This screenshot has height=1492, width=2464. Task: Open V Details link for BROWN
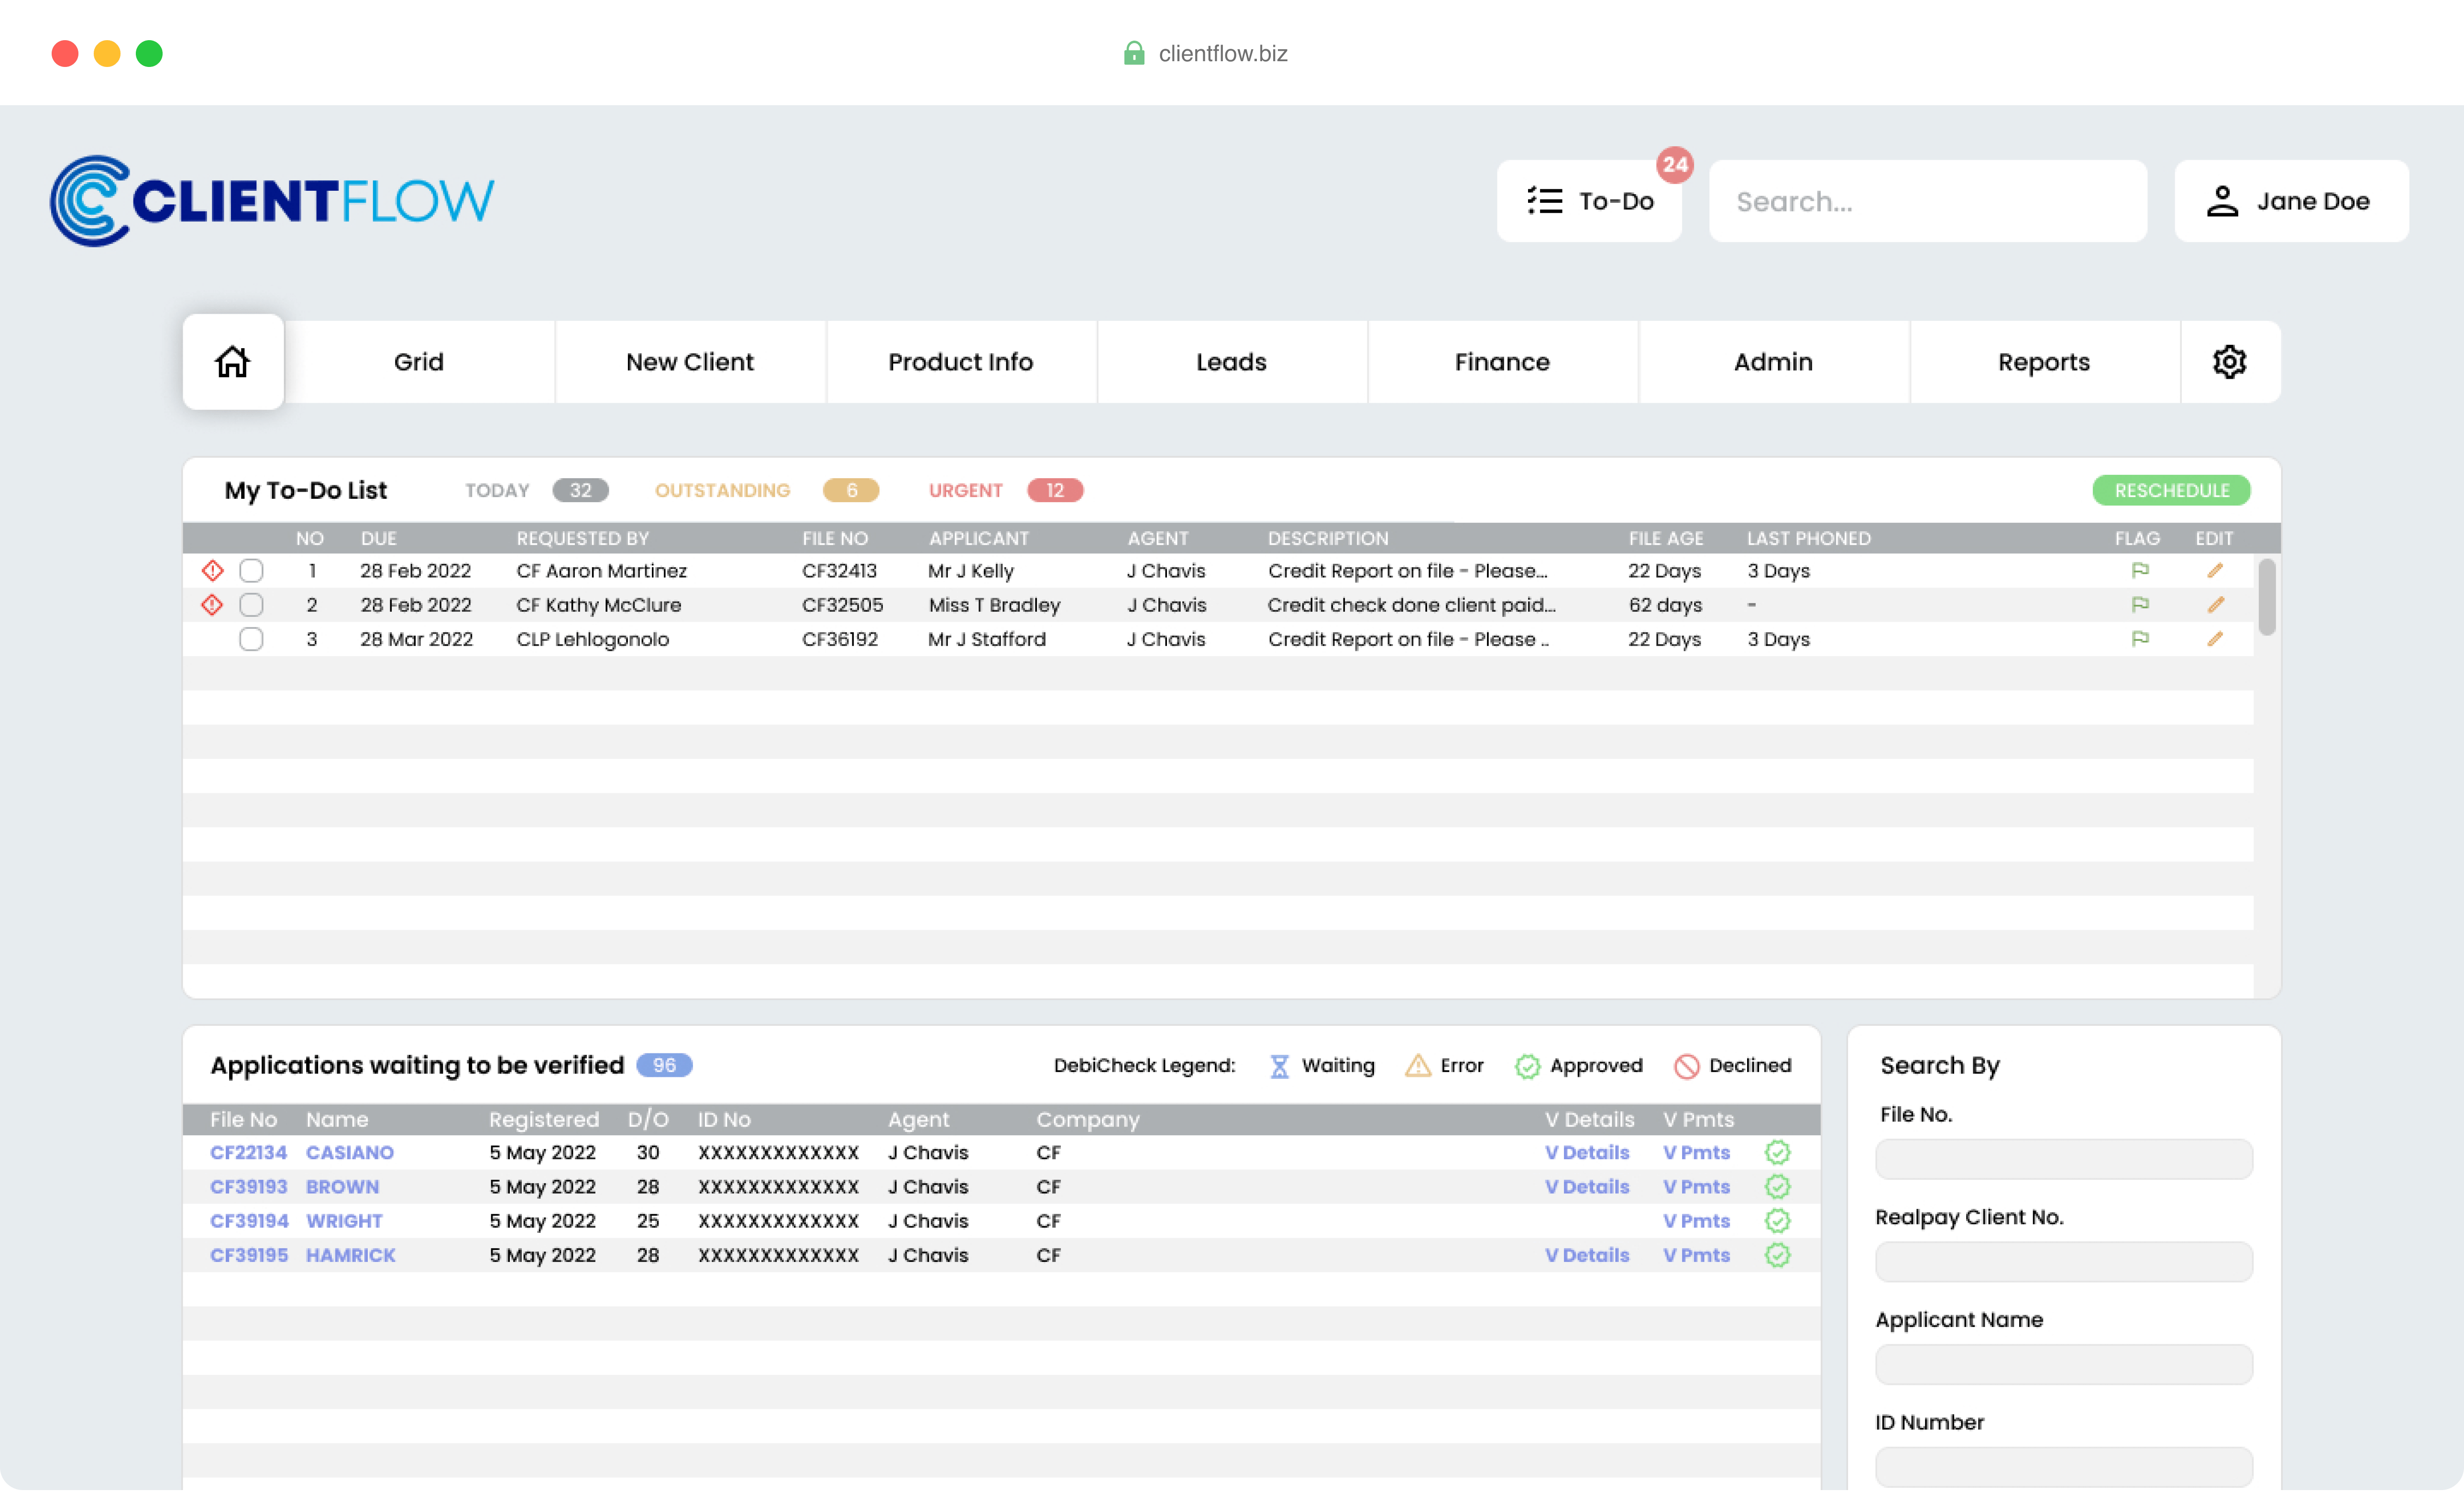point(1586,1186)
